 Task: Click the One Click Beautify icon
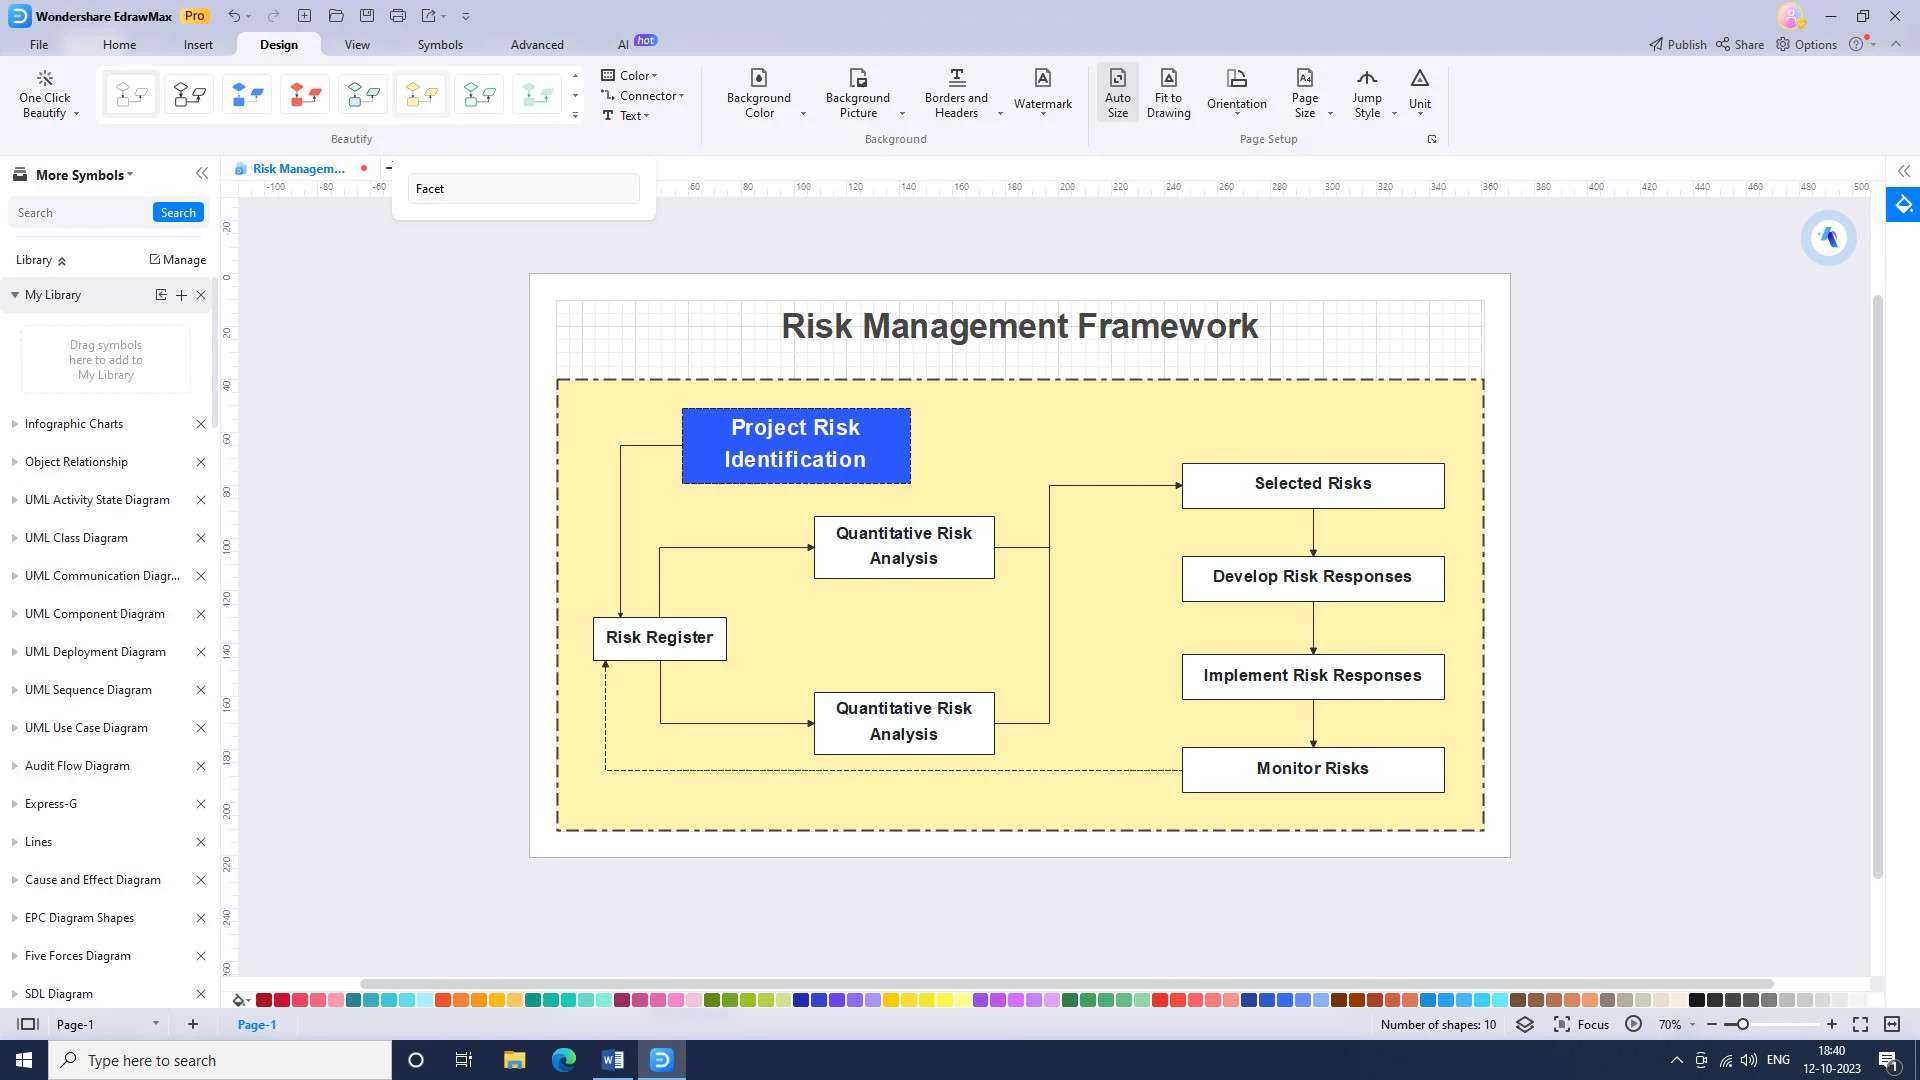pyautogui.click(x=44, y=79)
